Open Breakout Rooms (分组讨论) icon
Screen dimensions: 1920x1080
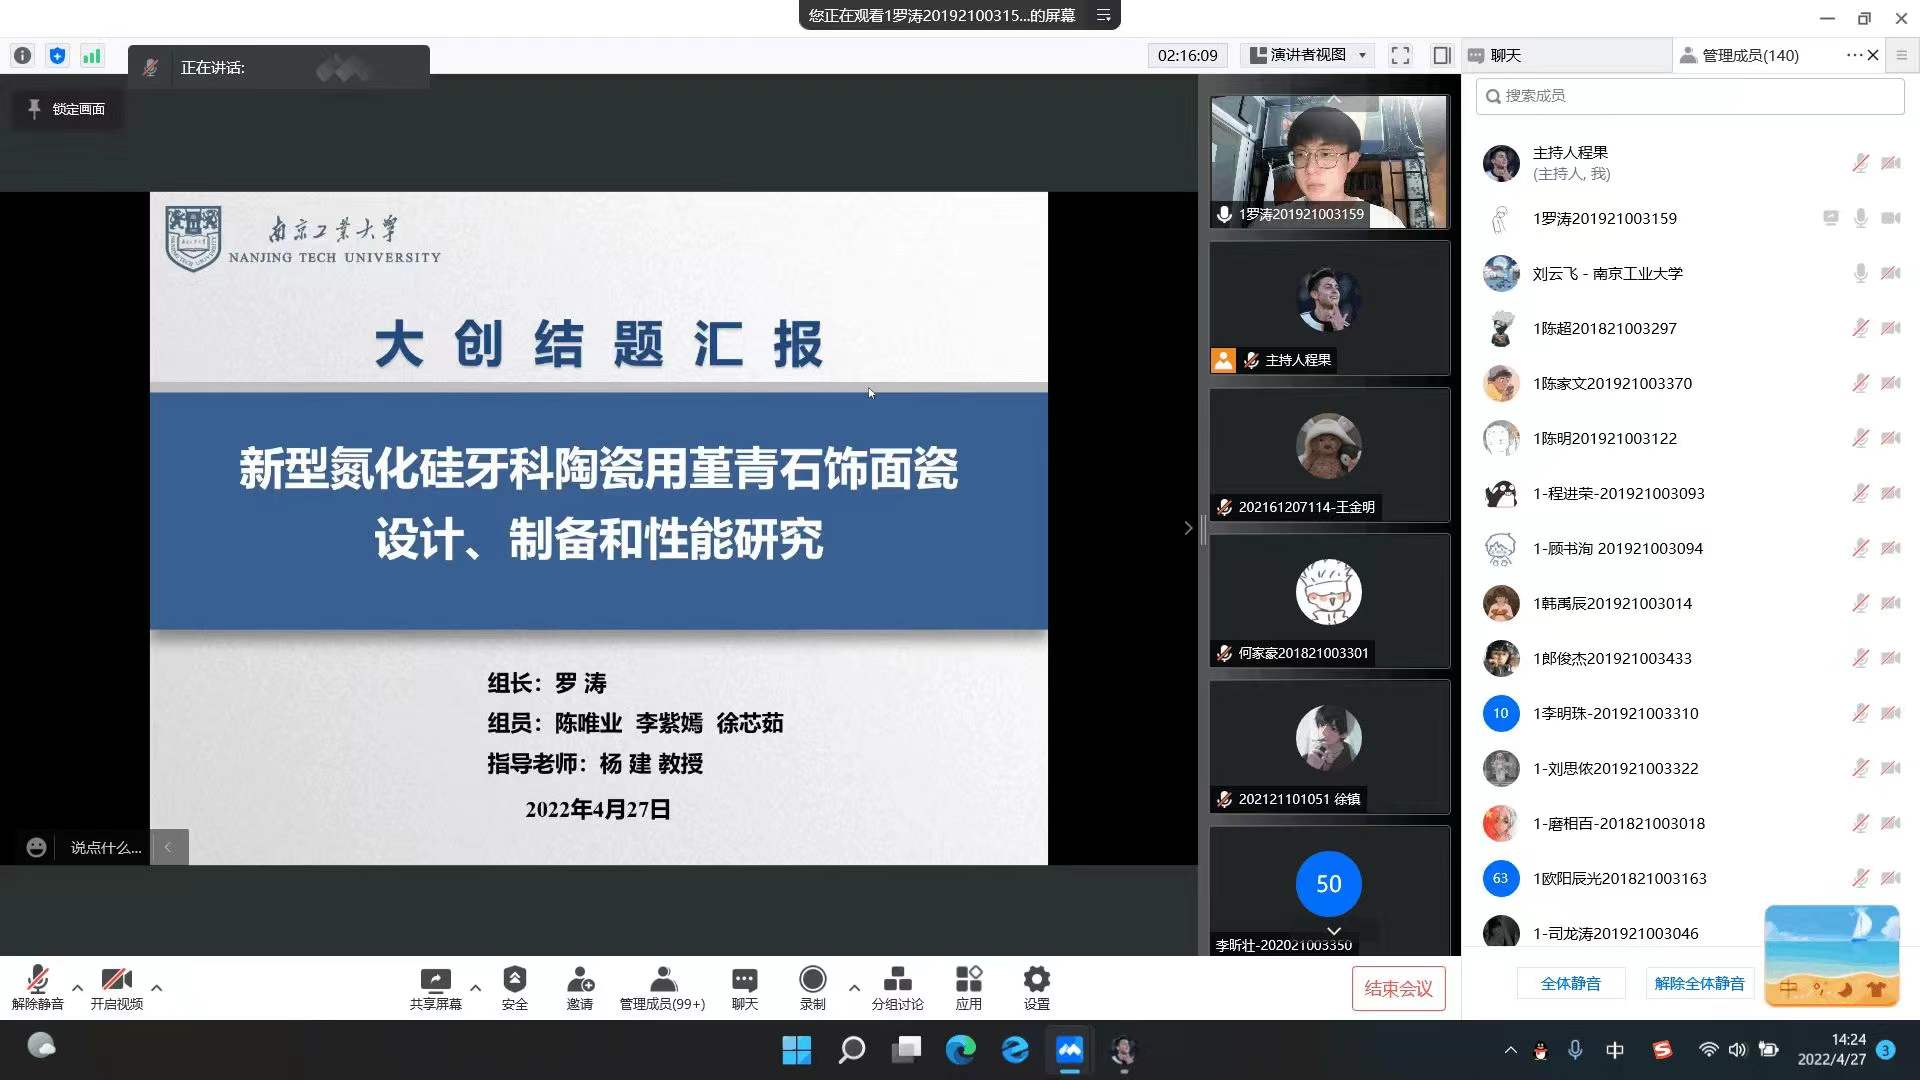pyautogui.click(x=897, y=980)
